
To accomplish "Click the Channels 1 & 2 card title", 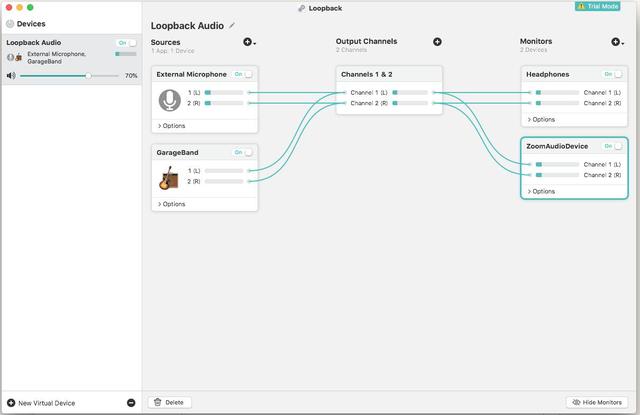I will (367, 74).
